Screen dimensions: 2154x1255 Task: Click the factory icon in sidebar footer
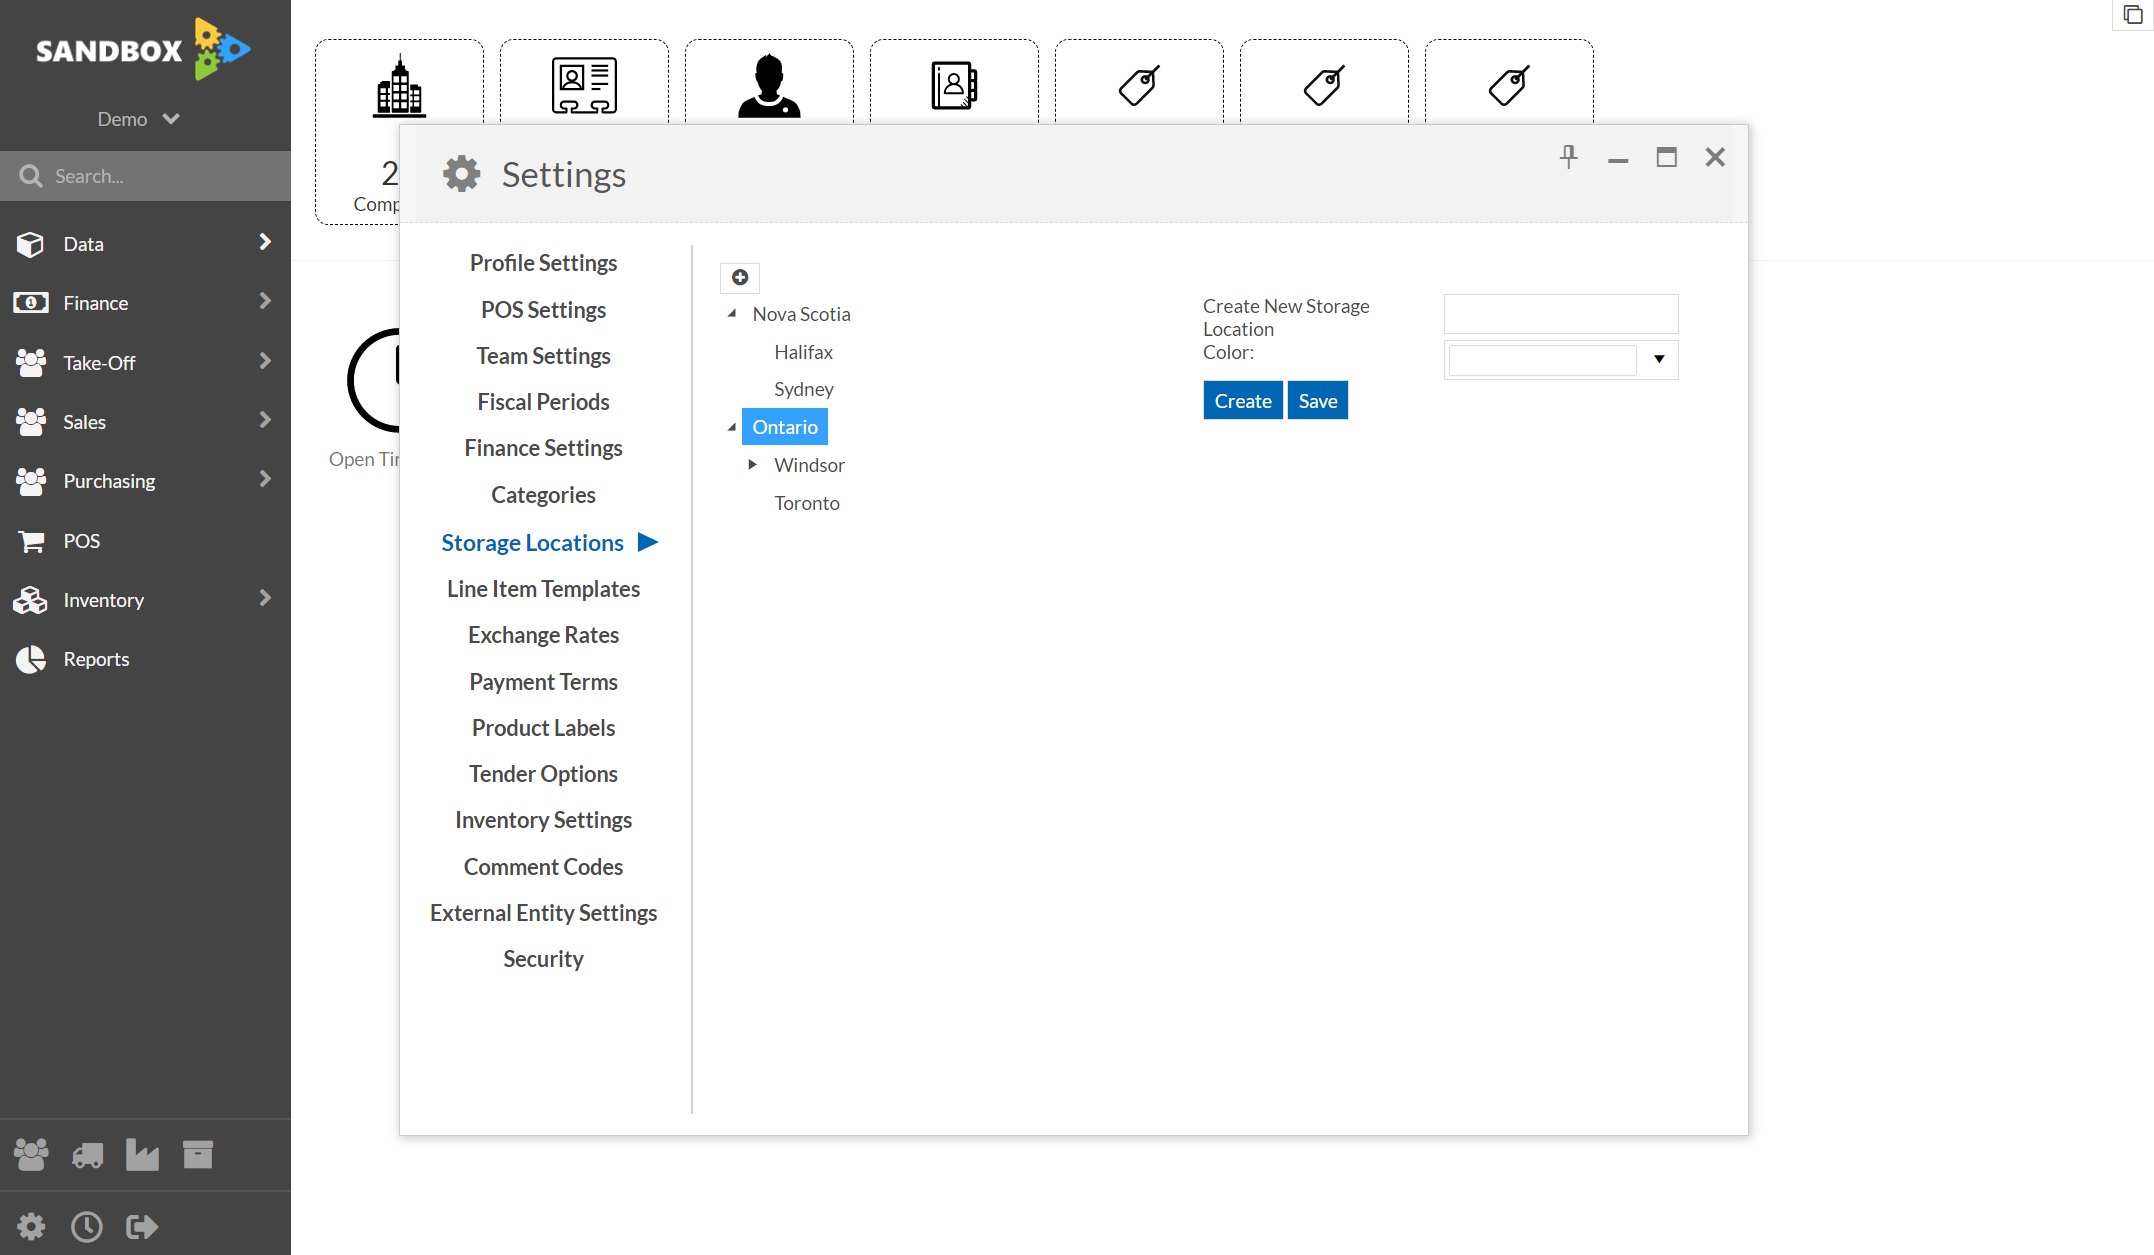point(142,1155)
